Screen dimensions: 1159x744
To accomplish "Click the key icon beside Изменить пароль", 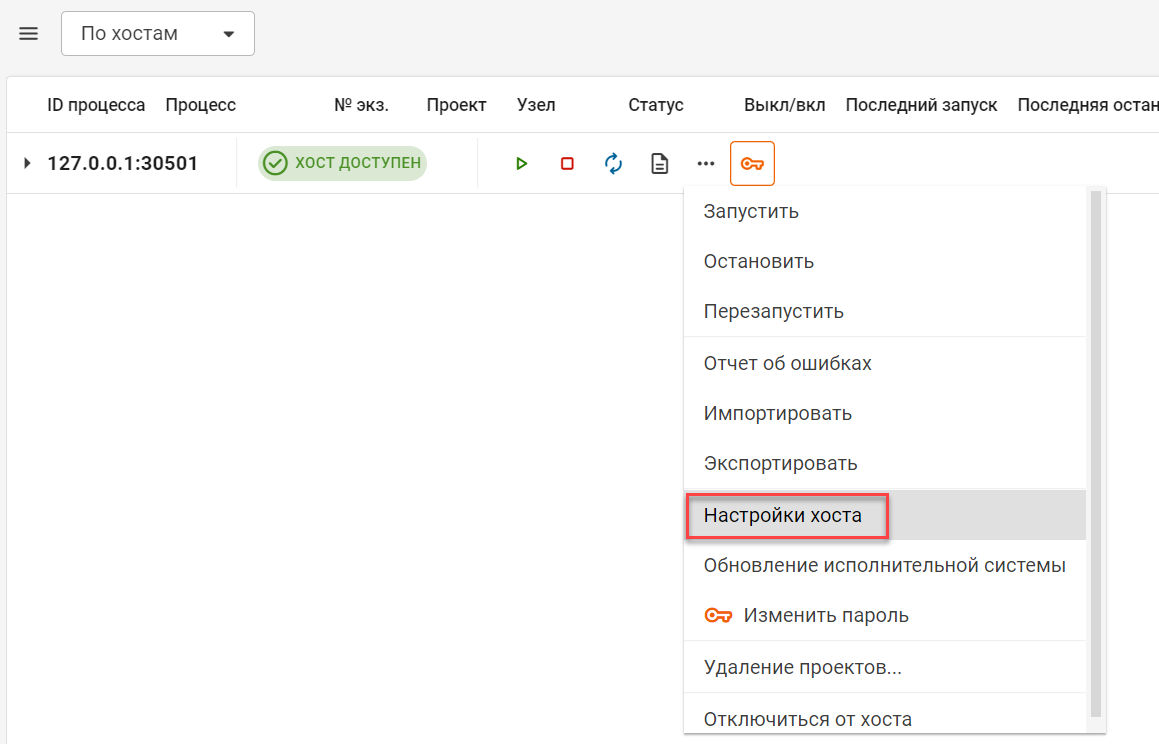I will pyautogui.click(x=719, y=615).
